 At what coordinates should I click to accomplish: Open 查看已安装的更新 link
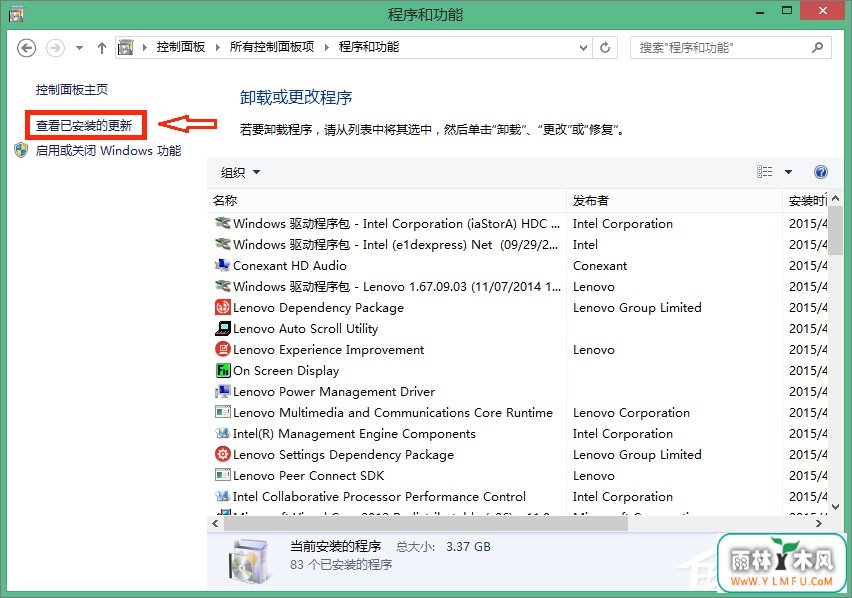click(x=84, y=126)
